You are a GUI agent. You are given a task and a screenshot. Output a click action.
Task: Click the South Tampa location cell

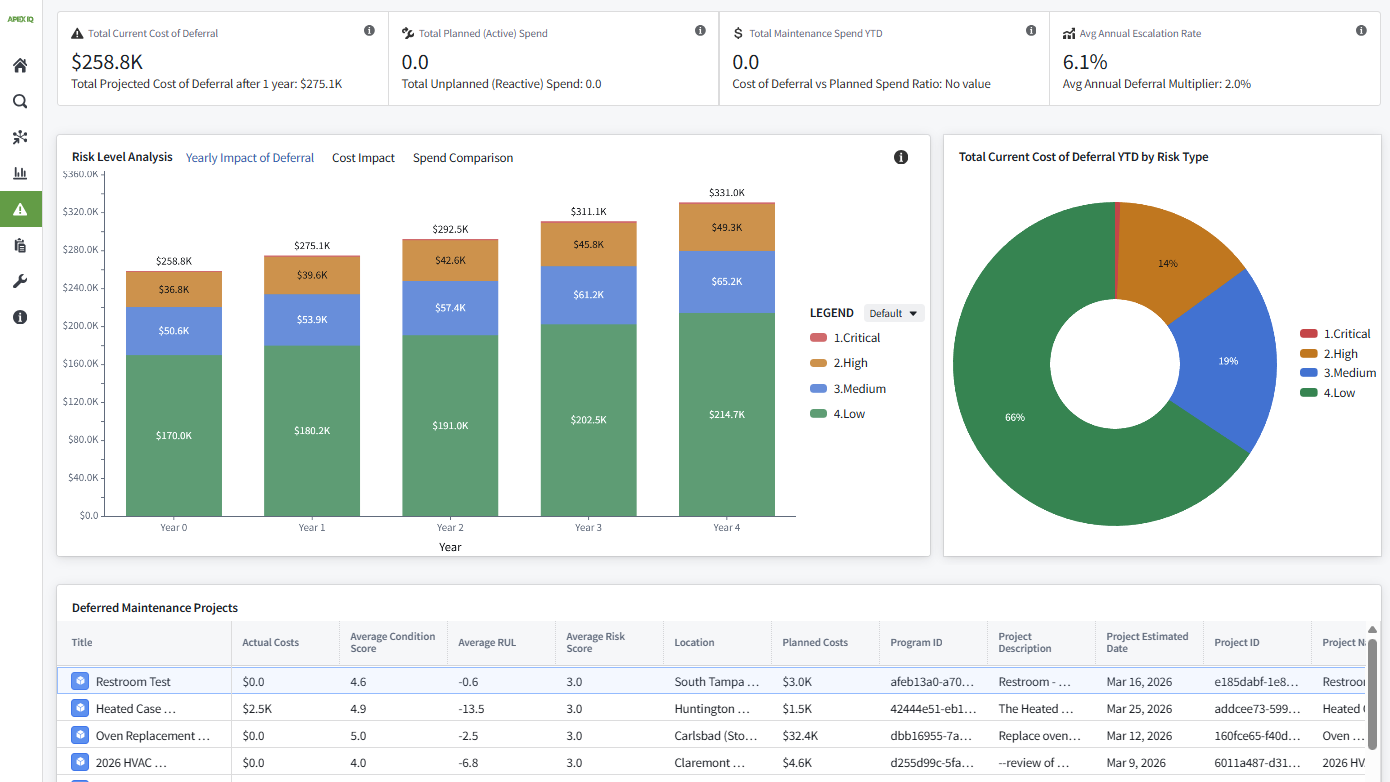tap(717, 682)
